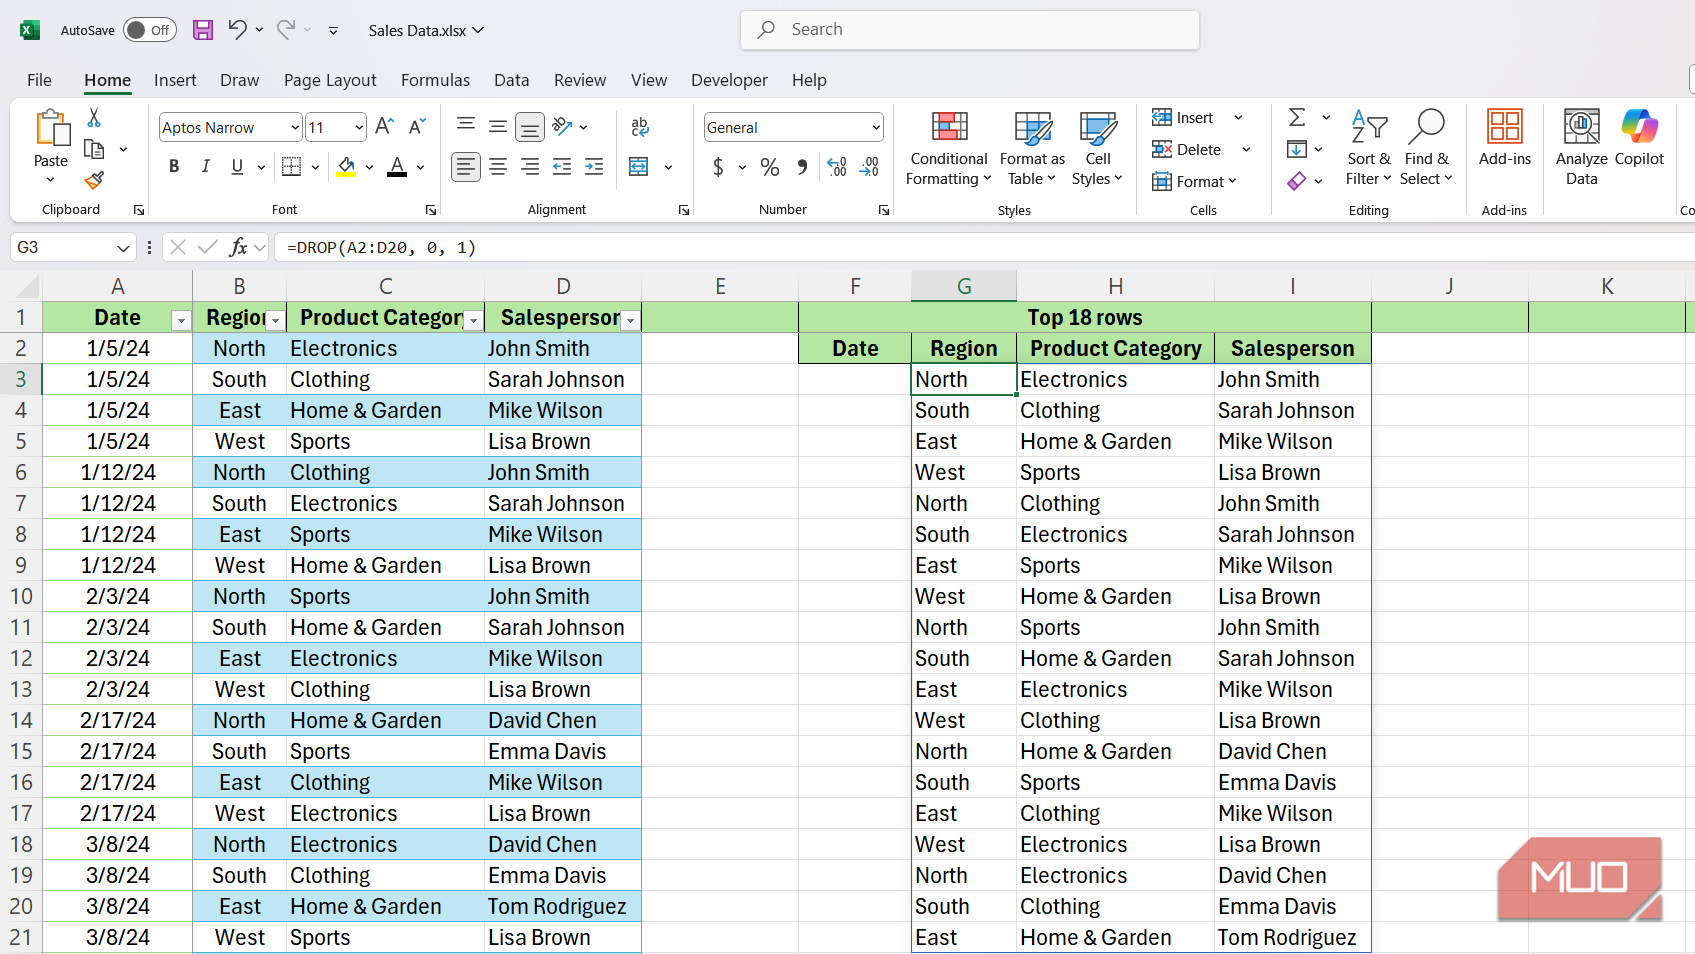Go to the Developer tab
1695x954 pixels.
pos(729,80)
